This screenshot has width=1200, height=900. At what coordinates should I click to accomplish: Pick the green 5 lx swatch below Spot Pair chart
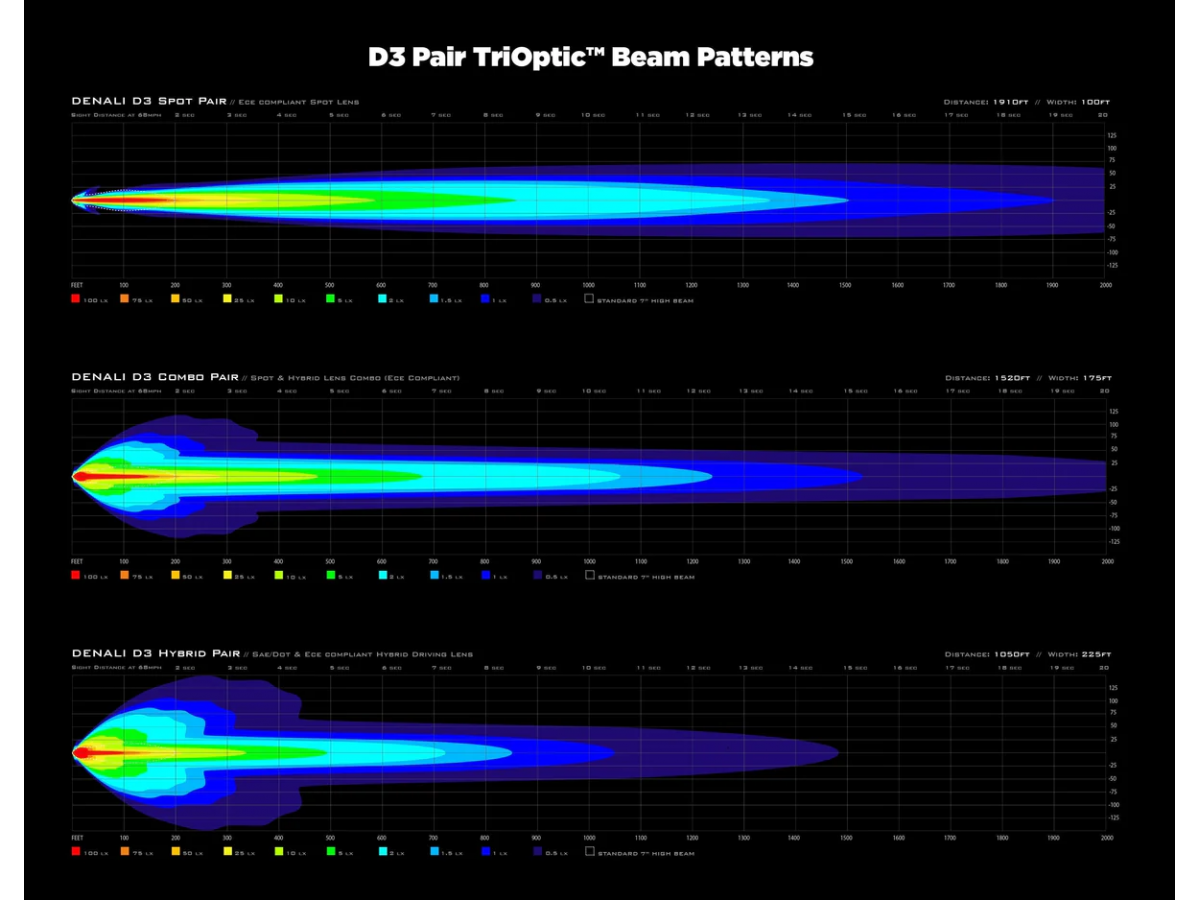330,299
